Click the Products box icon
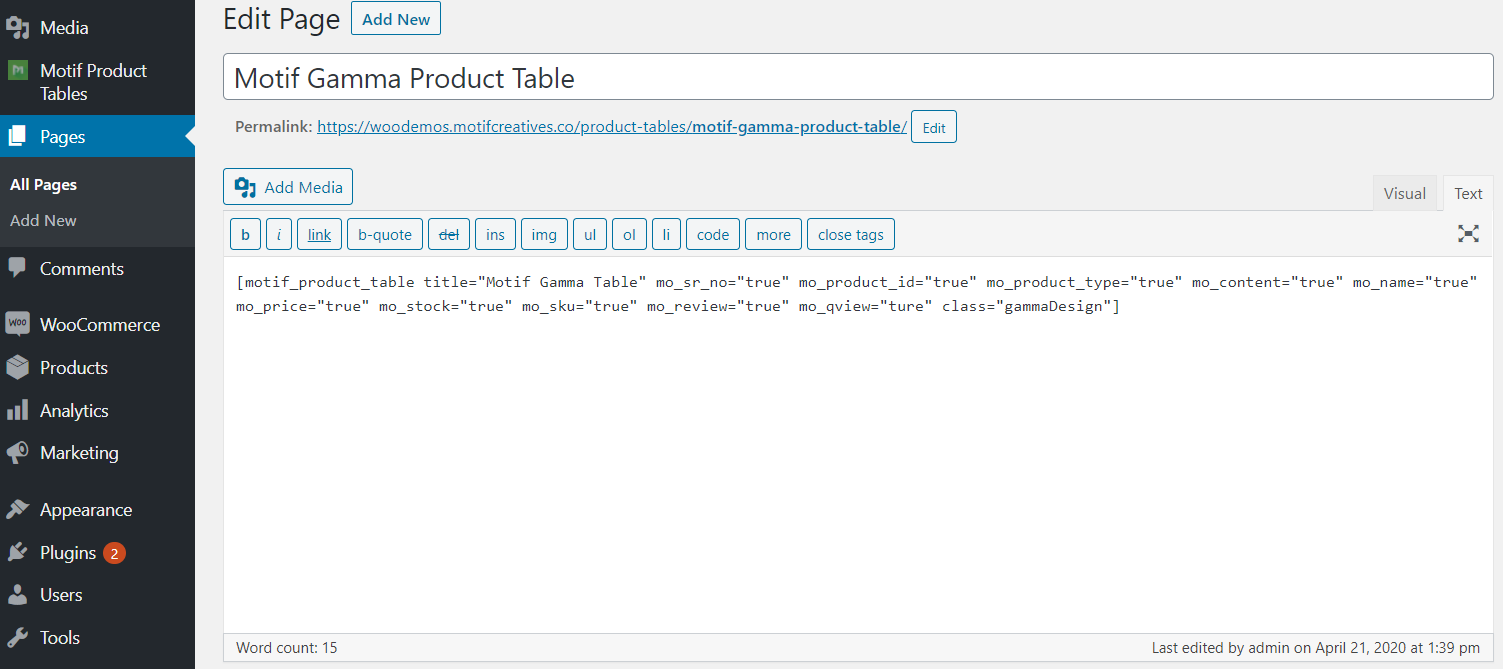The width and height of the screenshot is (1503, 669). click(18, 367)
